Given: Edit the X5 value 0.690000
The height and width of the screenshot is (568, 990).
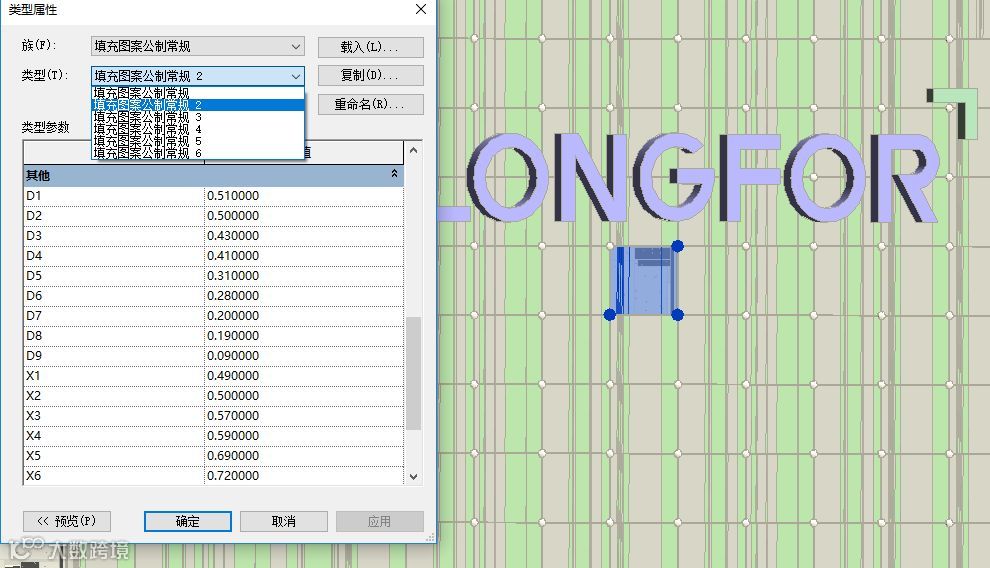Looking at the screenshot, I should coord(304,456).
